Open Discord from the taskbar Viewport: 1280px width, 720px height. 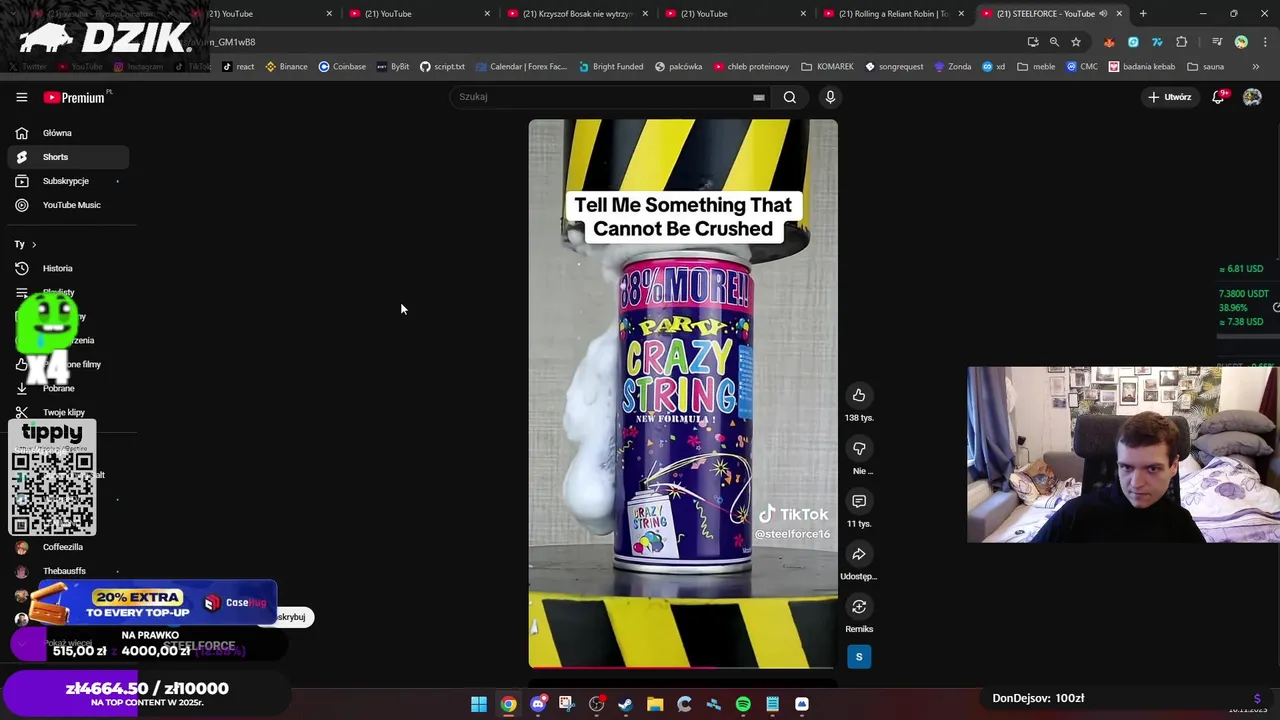(538, 704)
